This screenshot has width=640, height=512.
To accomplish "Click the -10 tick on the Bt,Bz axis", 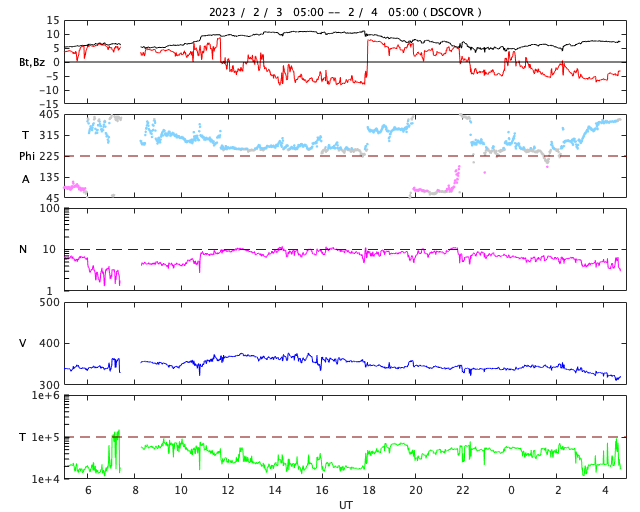I will coord(49,90).
